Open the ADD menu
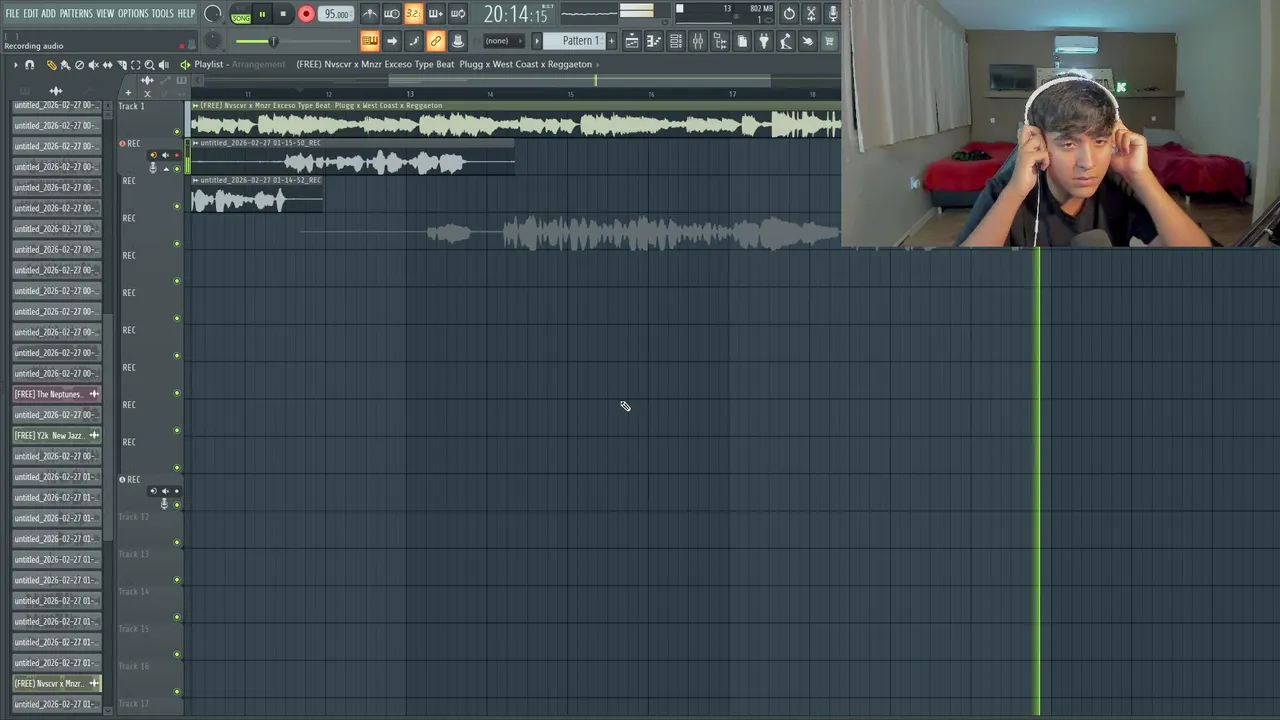This screenshot has height=720, width=1280. coord(48,13)
